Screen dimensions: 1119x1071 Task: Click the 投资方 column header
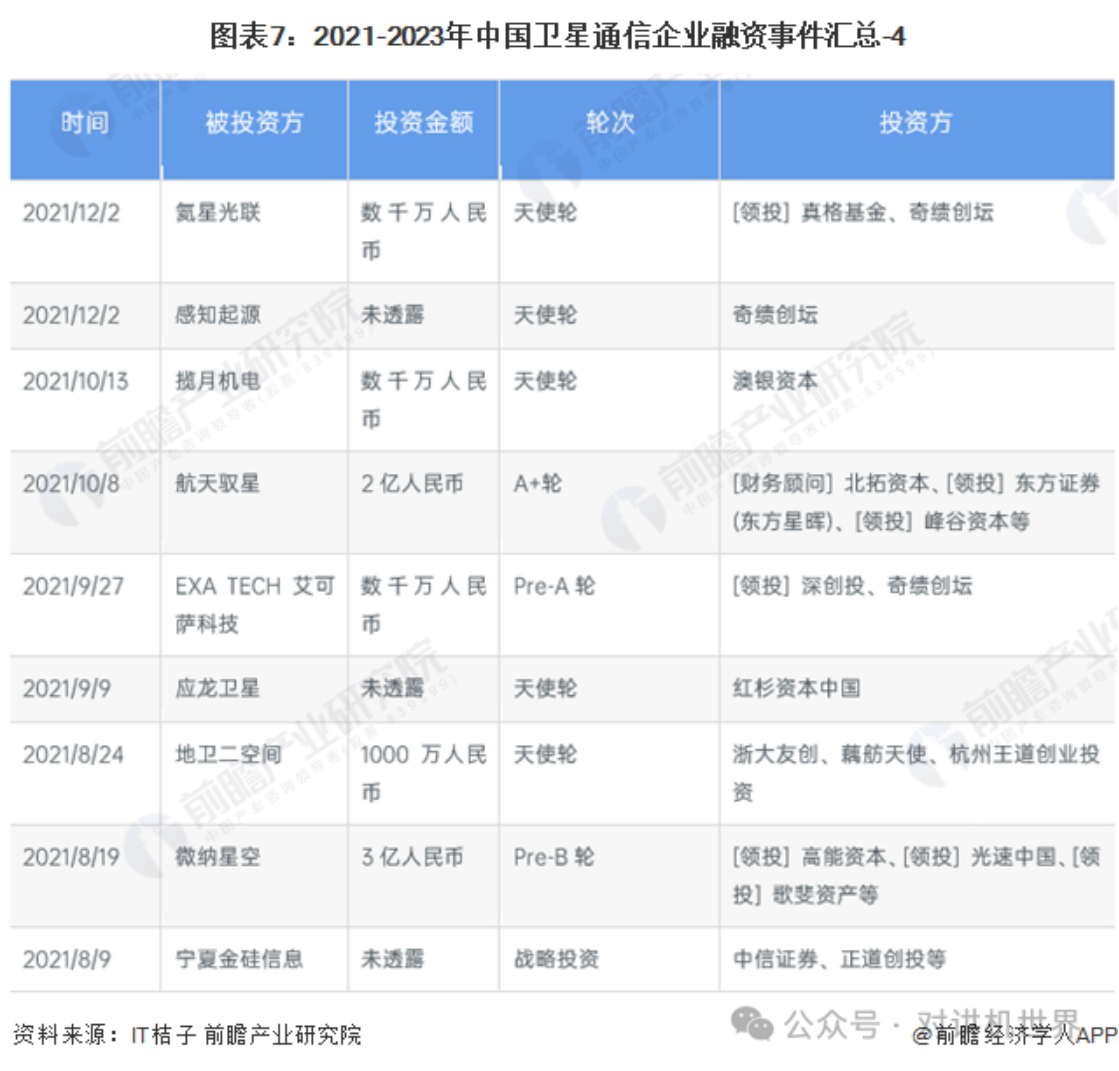[x=915, y=124]
